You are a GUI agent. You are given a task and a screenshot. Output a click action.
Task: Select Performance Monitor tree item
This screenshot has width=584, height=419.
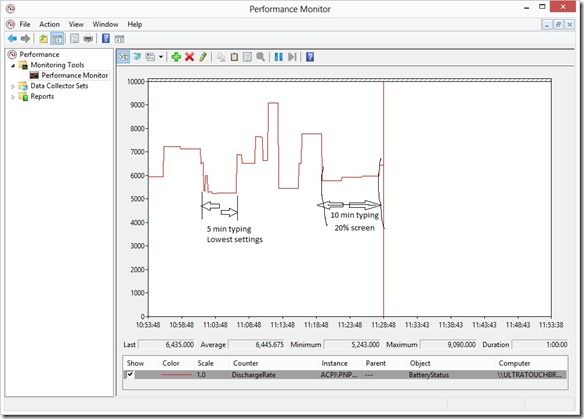tap(74, 75)
